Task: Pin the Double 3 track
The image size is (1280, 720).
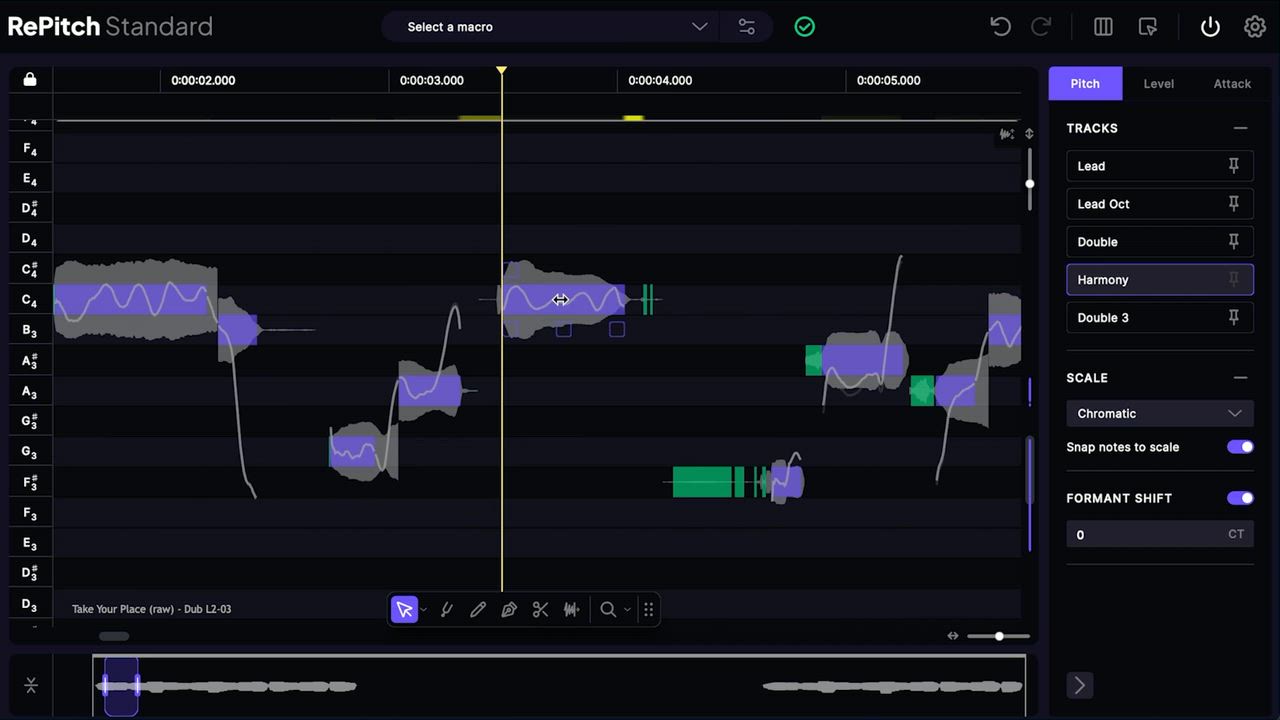Action: click(x=1233, y=318)
